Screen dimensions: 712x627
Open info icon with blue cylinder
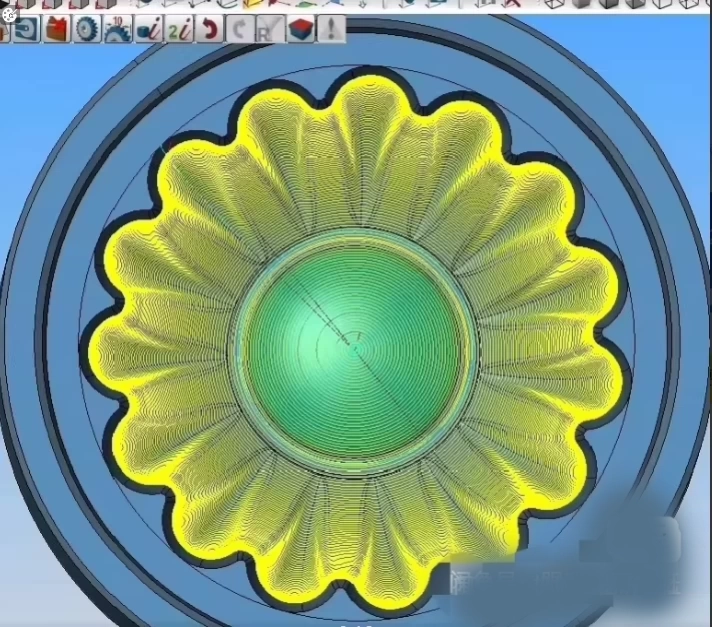[148, 29]
